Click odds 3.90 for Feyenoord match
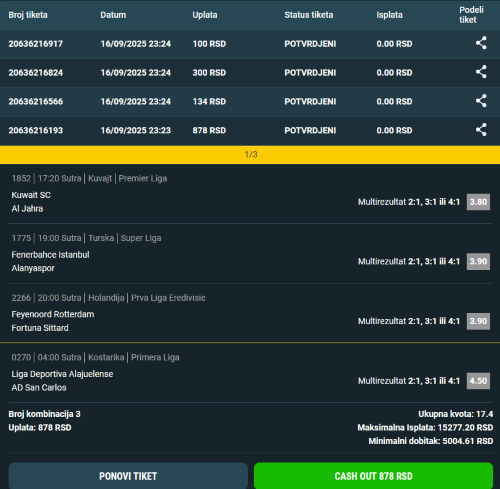This screenshot has height=489, width=500. coord(478,321)
